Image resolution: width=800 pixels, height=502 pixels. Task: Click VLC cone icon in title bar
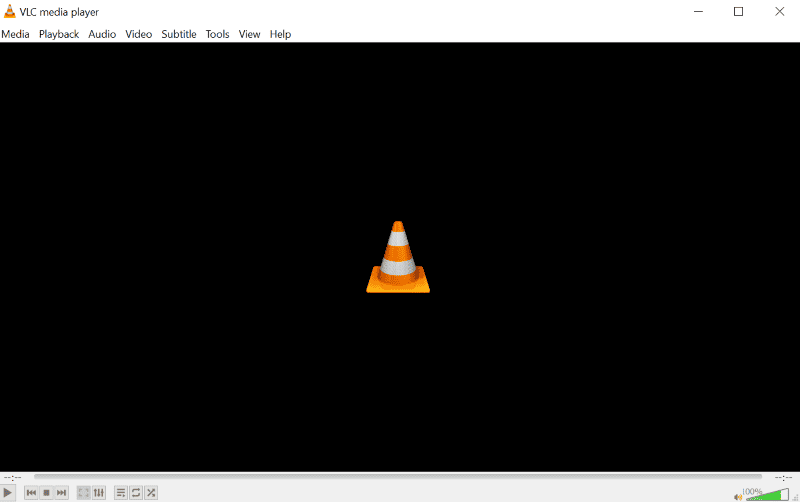click(10, 11)
